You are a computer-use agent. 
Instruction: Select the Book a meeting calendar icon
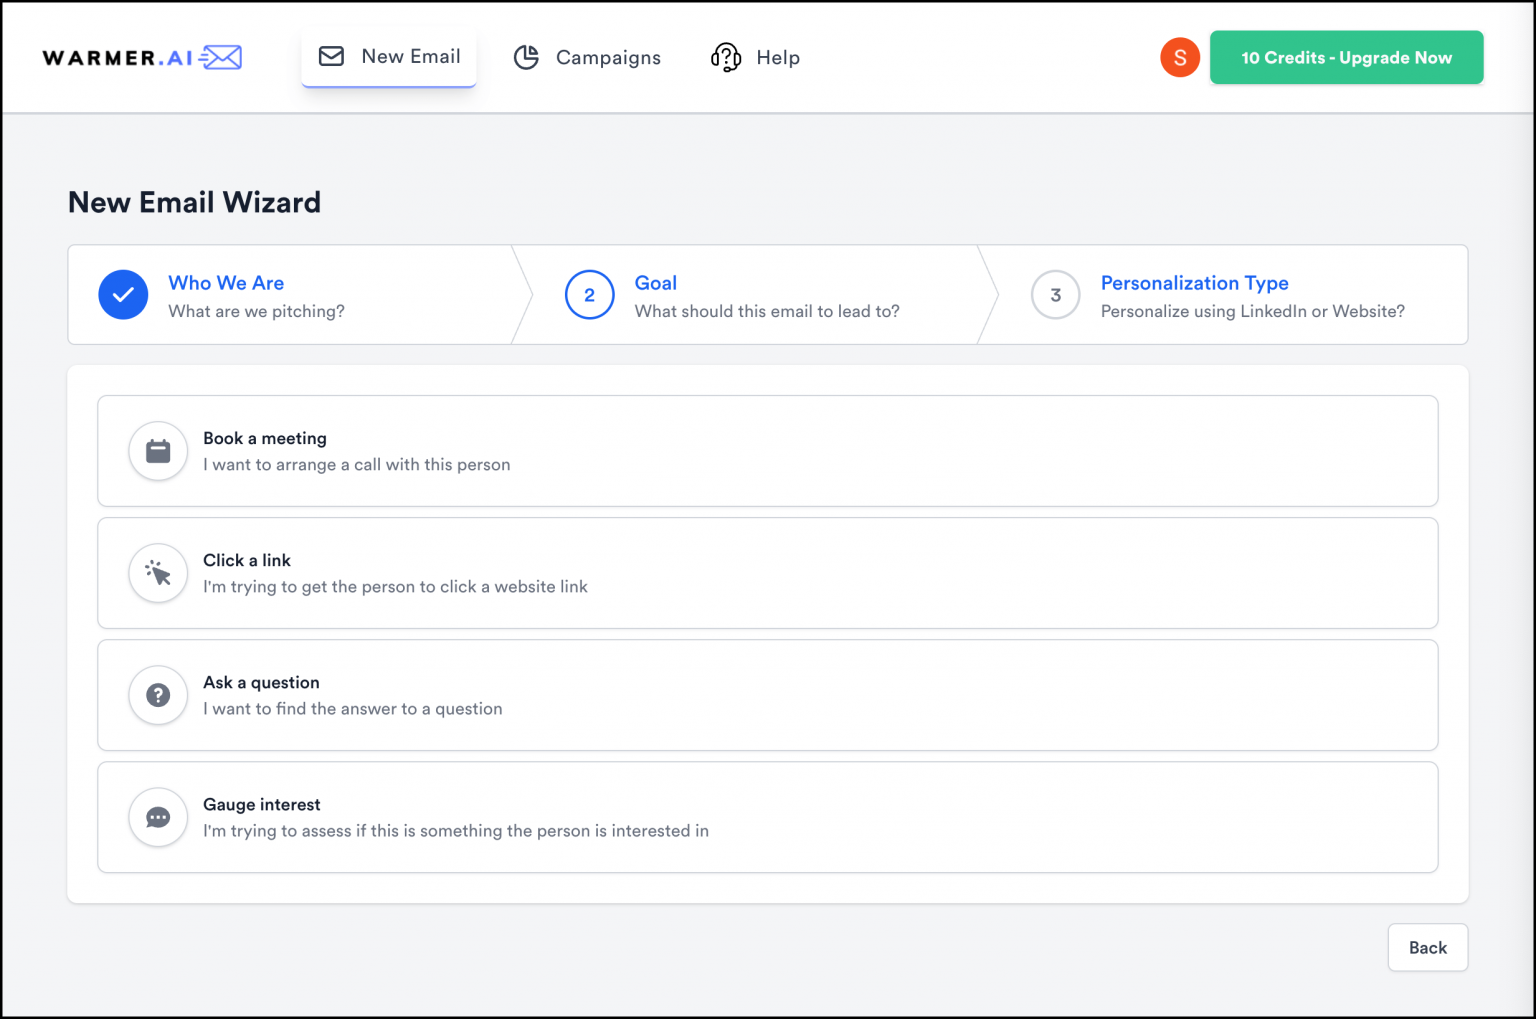pos(157,451)
